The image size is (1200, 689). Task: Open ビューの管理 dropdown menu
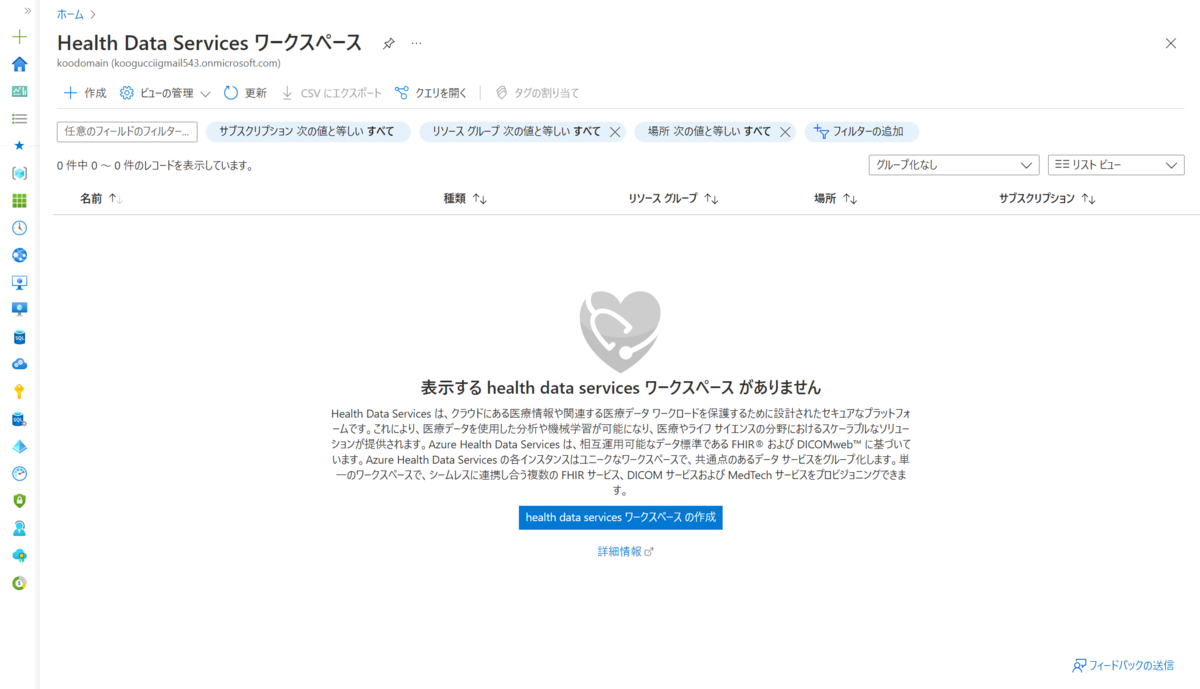(165, 93)
